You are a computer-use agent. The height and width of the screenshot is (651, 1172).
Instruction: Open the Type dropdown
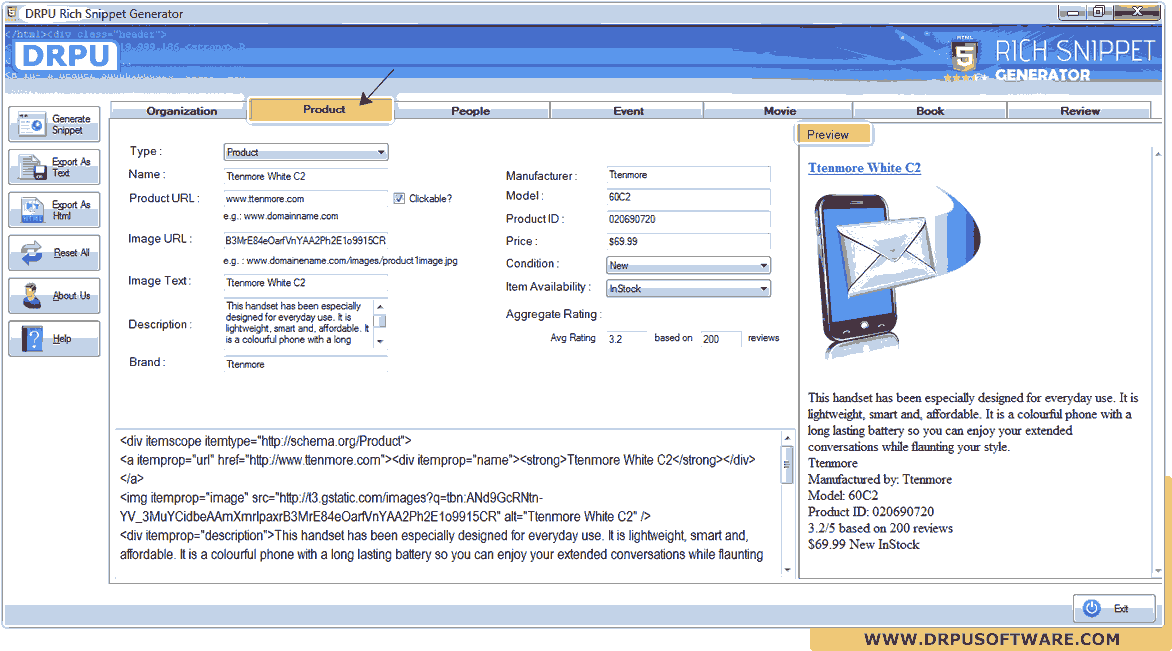point(306,152)
